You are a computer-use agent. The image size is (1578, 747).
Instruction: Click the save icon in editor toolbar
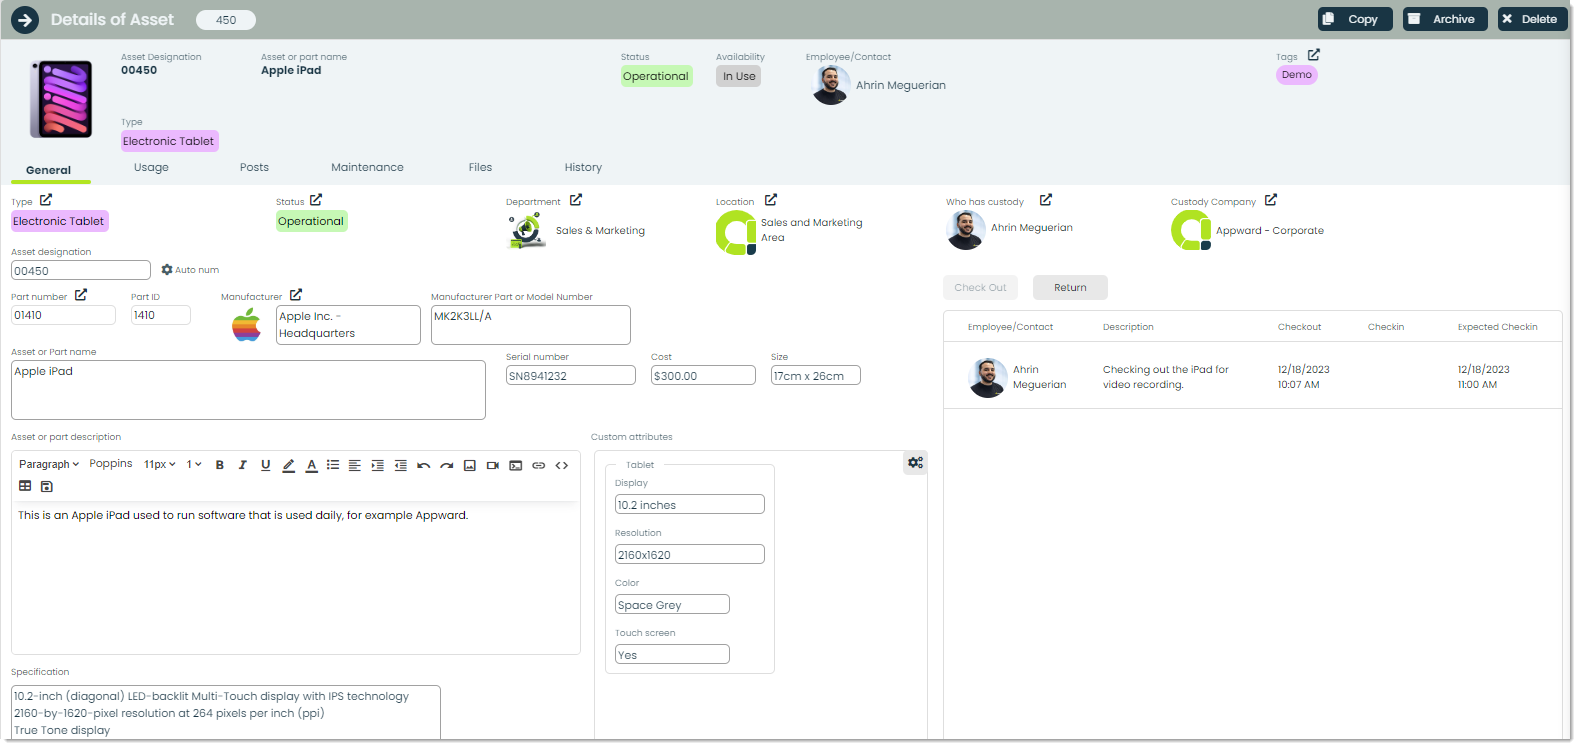pos(47,486)
